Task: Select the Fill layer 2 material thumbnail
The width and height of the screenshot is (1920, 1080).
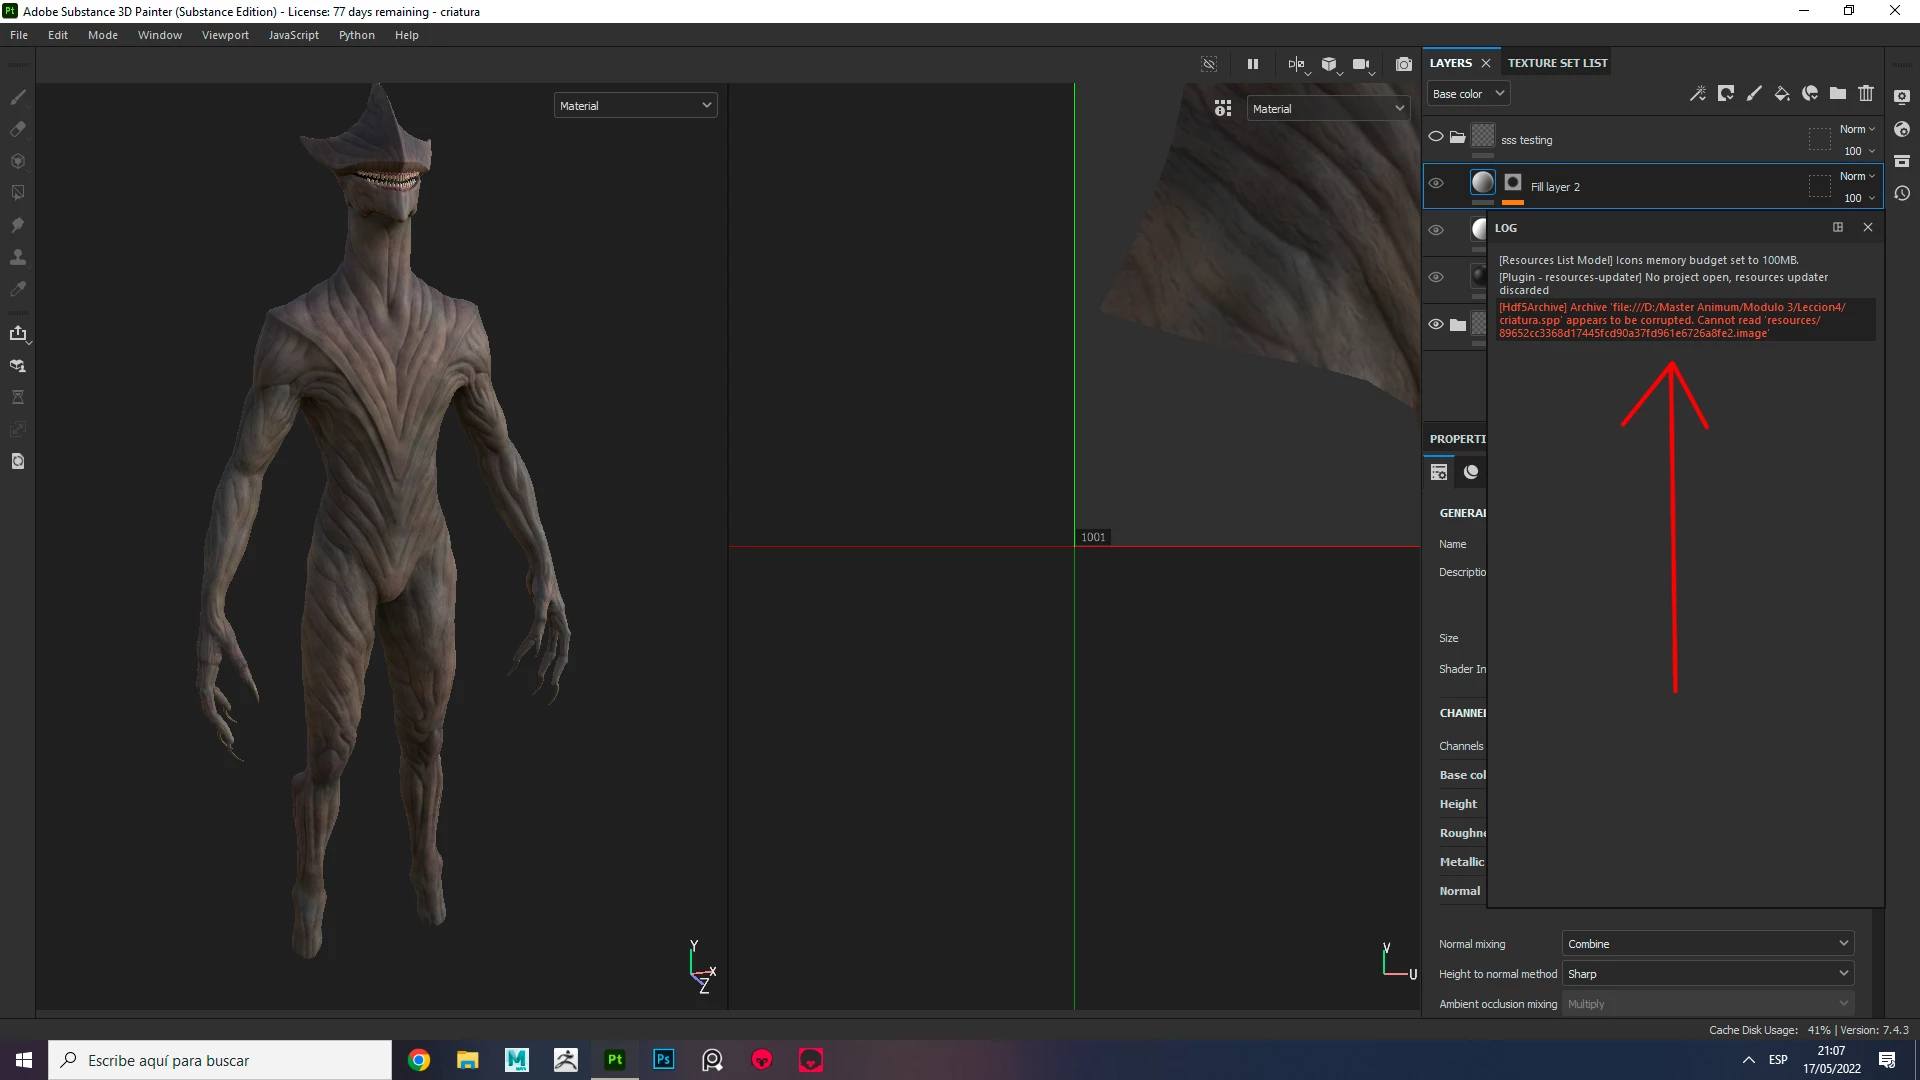Action: pyautogui.click(x=1483, y=183)
